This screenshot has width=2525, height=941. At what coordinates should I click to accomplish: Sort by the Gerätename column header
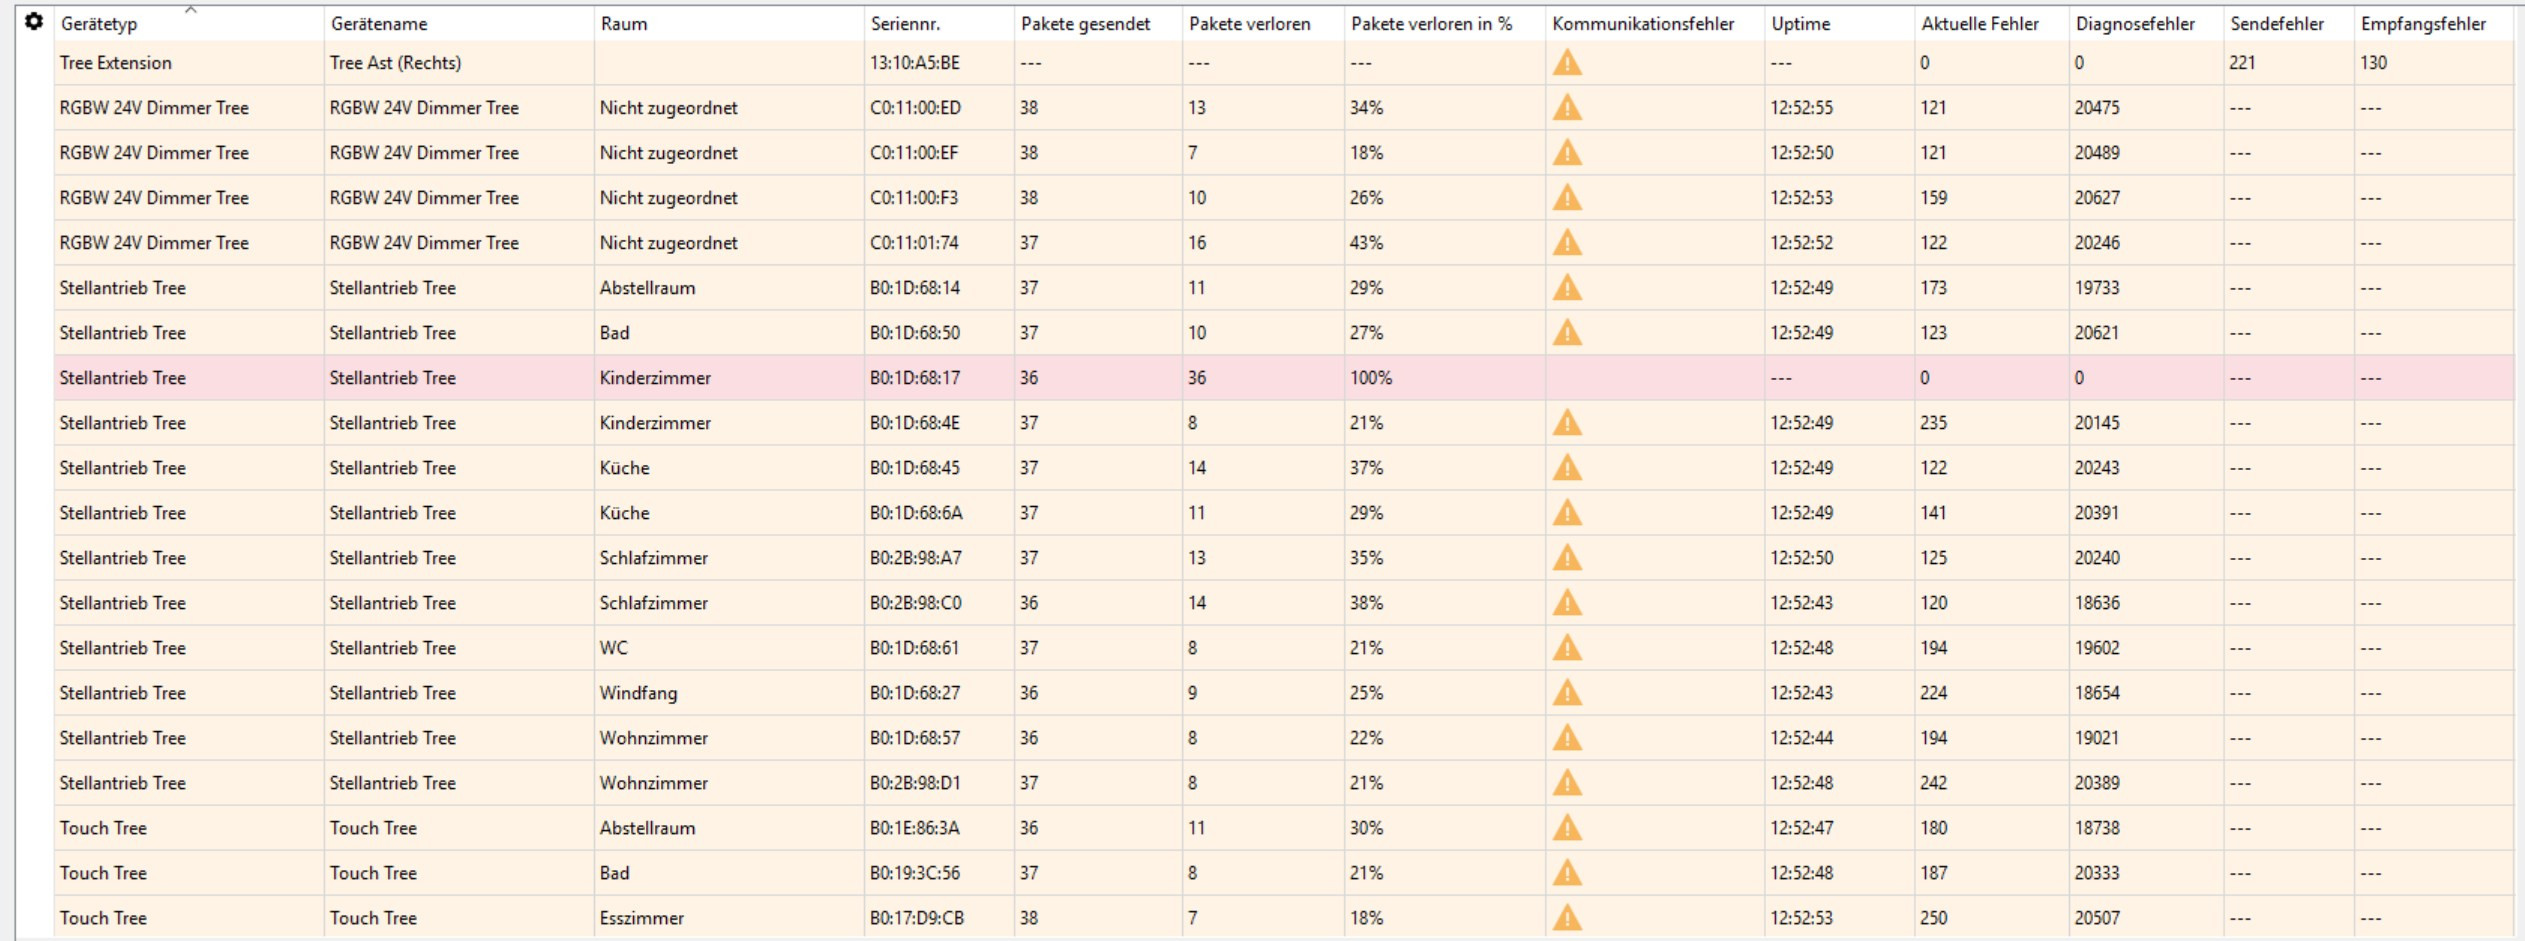pyautogui.click(x=379, y=24)
